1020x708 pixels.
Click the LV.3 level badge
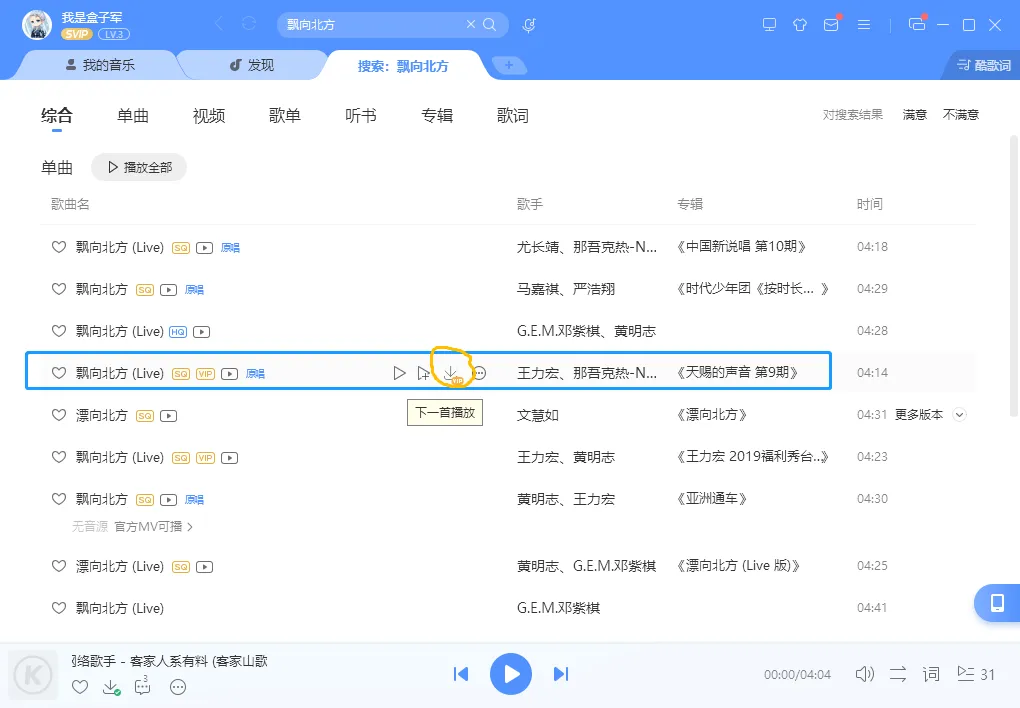[114, 34]
